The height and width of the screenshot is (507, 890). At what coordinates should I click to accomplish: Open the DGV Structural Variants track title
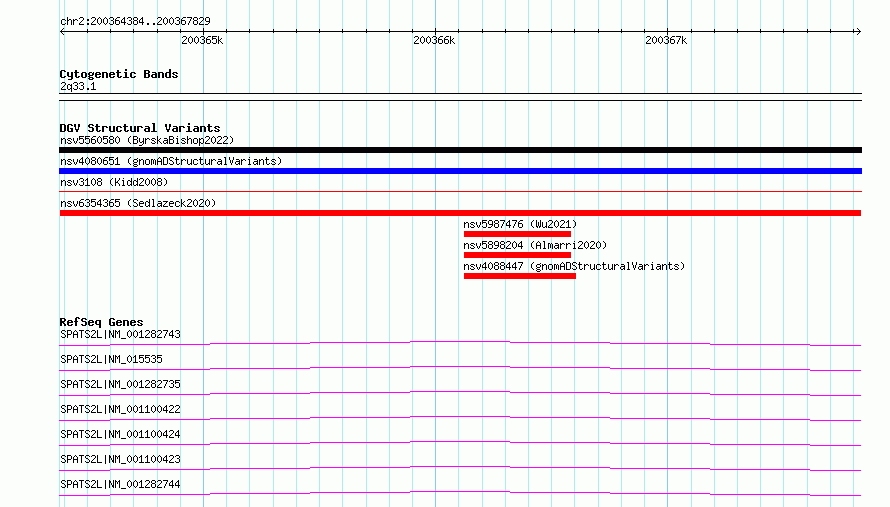pyautogui.click(x=140, y=128)
